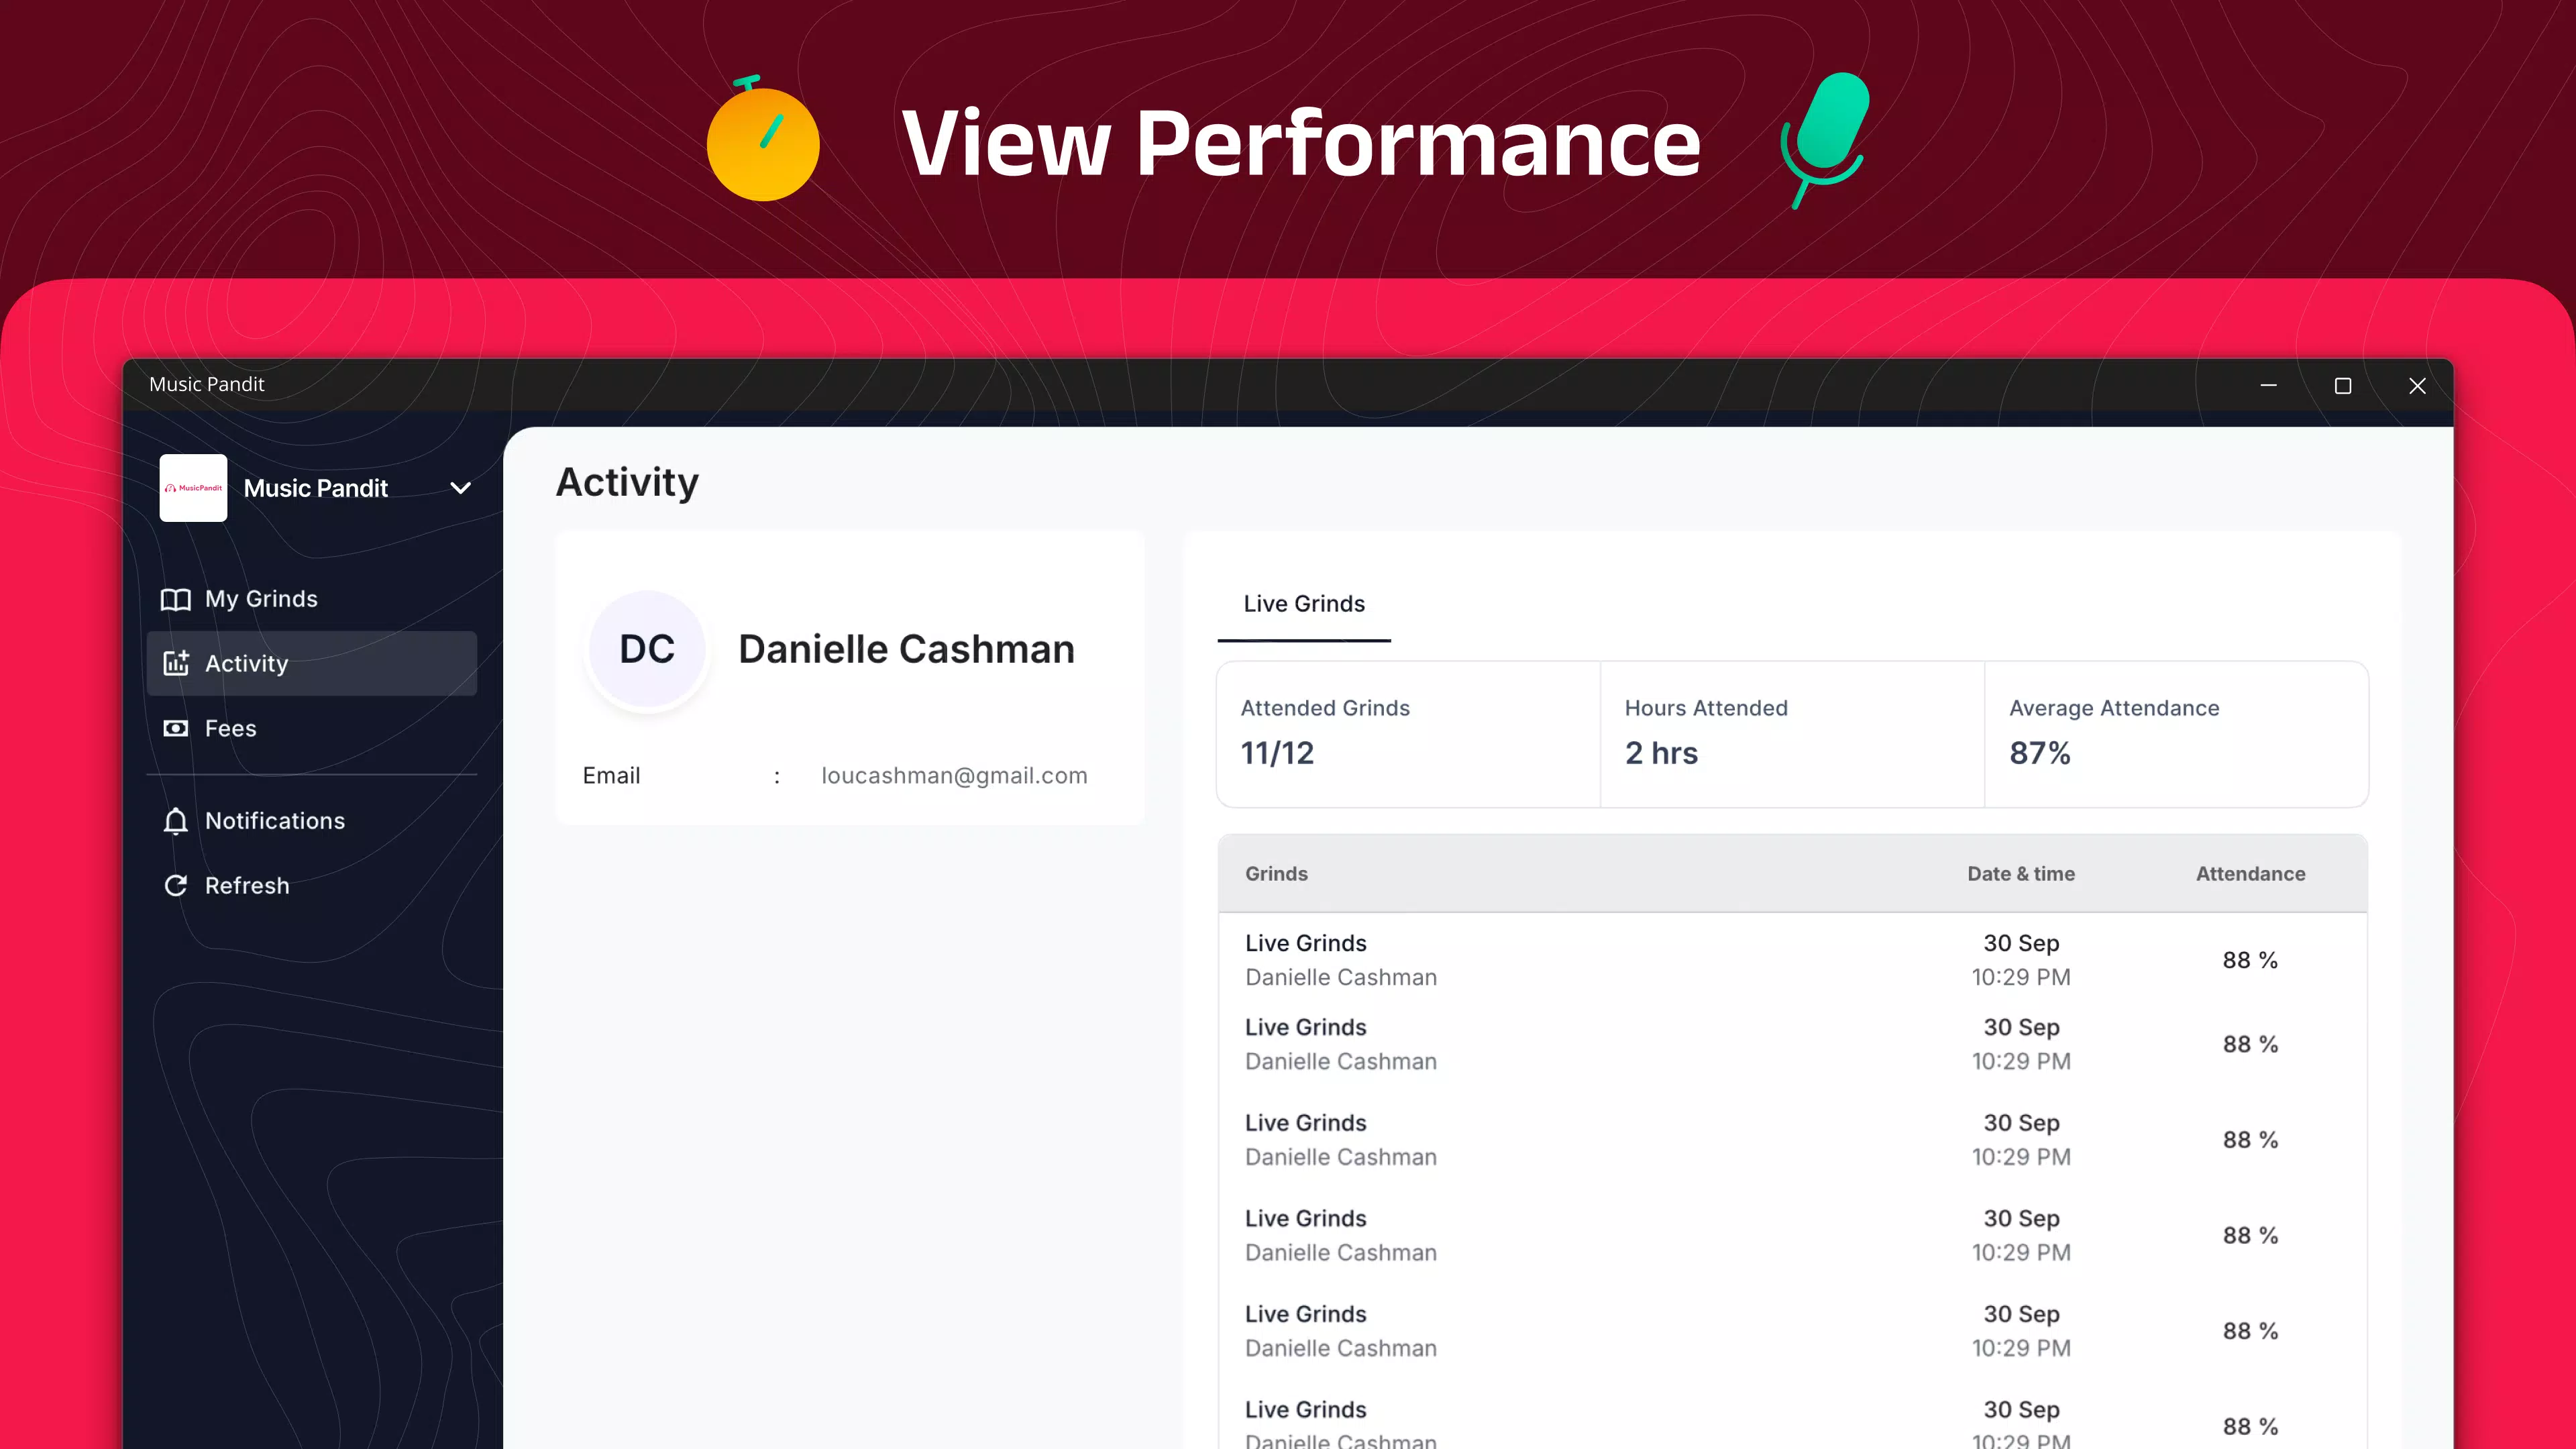Viewport: 2576px width, 1449px height.
Task: Maximize the Music Pandit window
Action: [2342, 385]
